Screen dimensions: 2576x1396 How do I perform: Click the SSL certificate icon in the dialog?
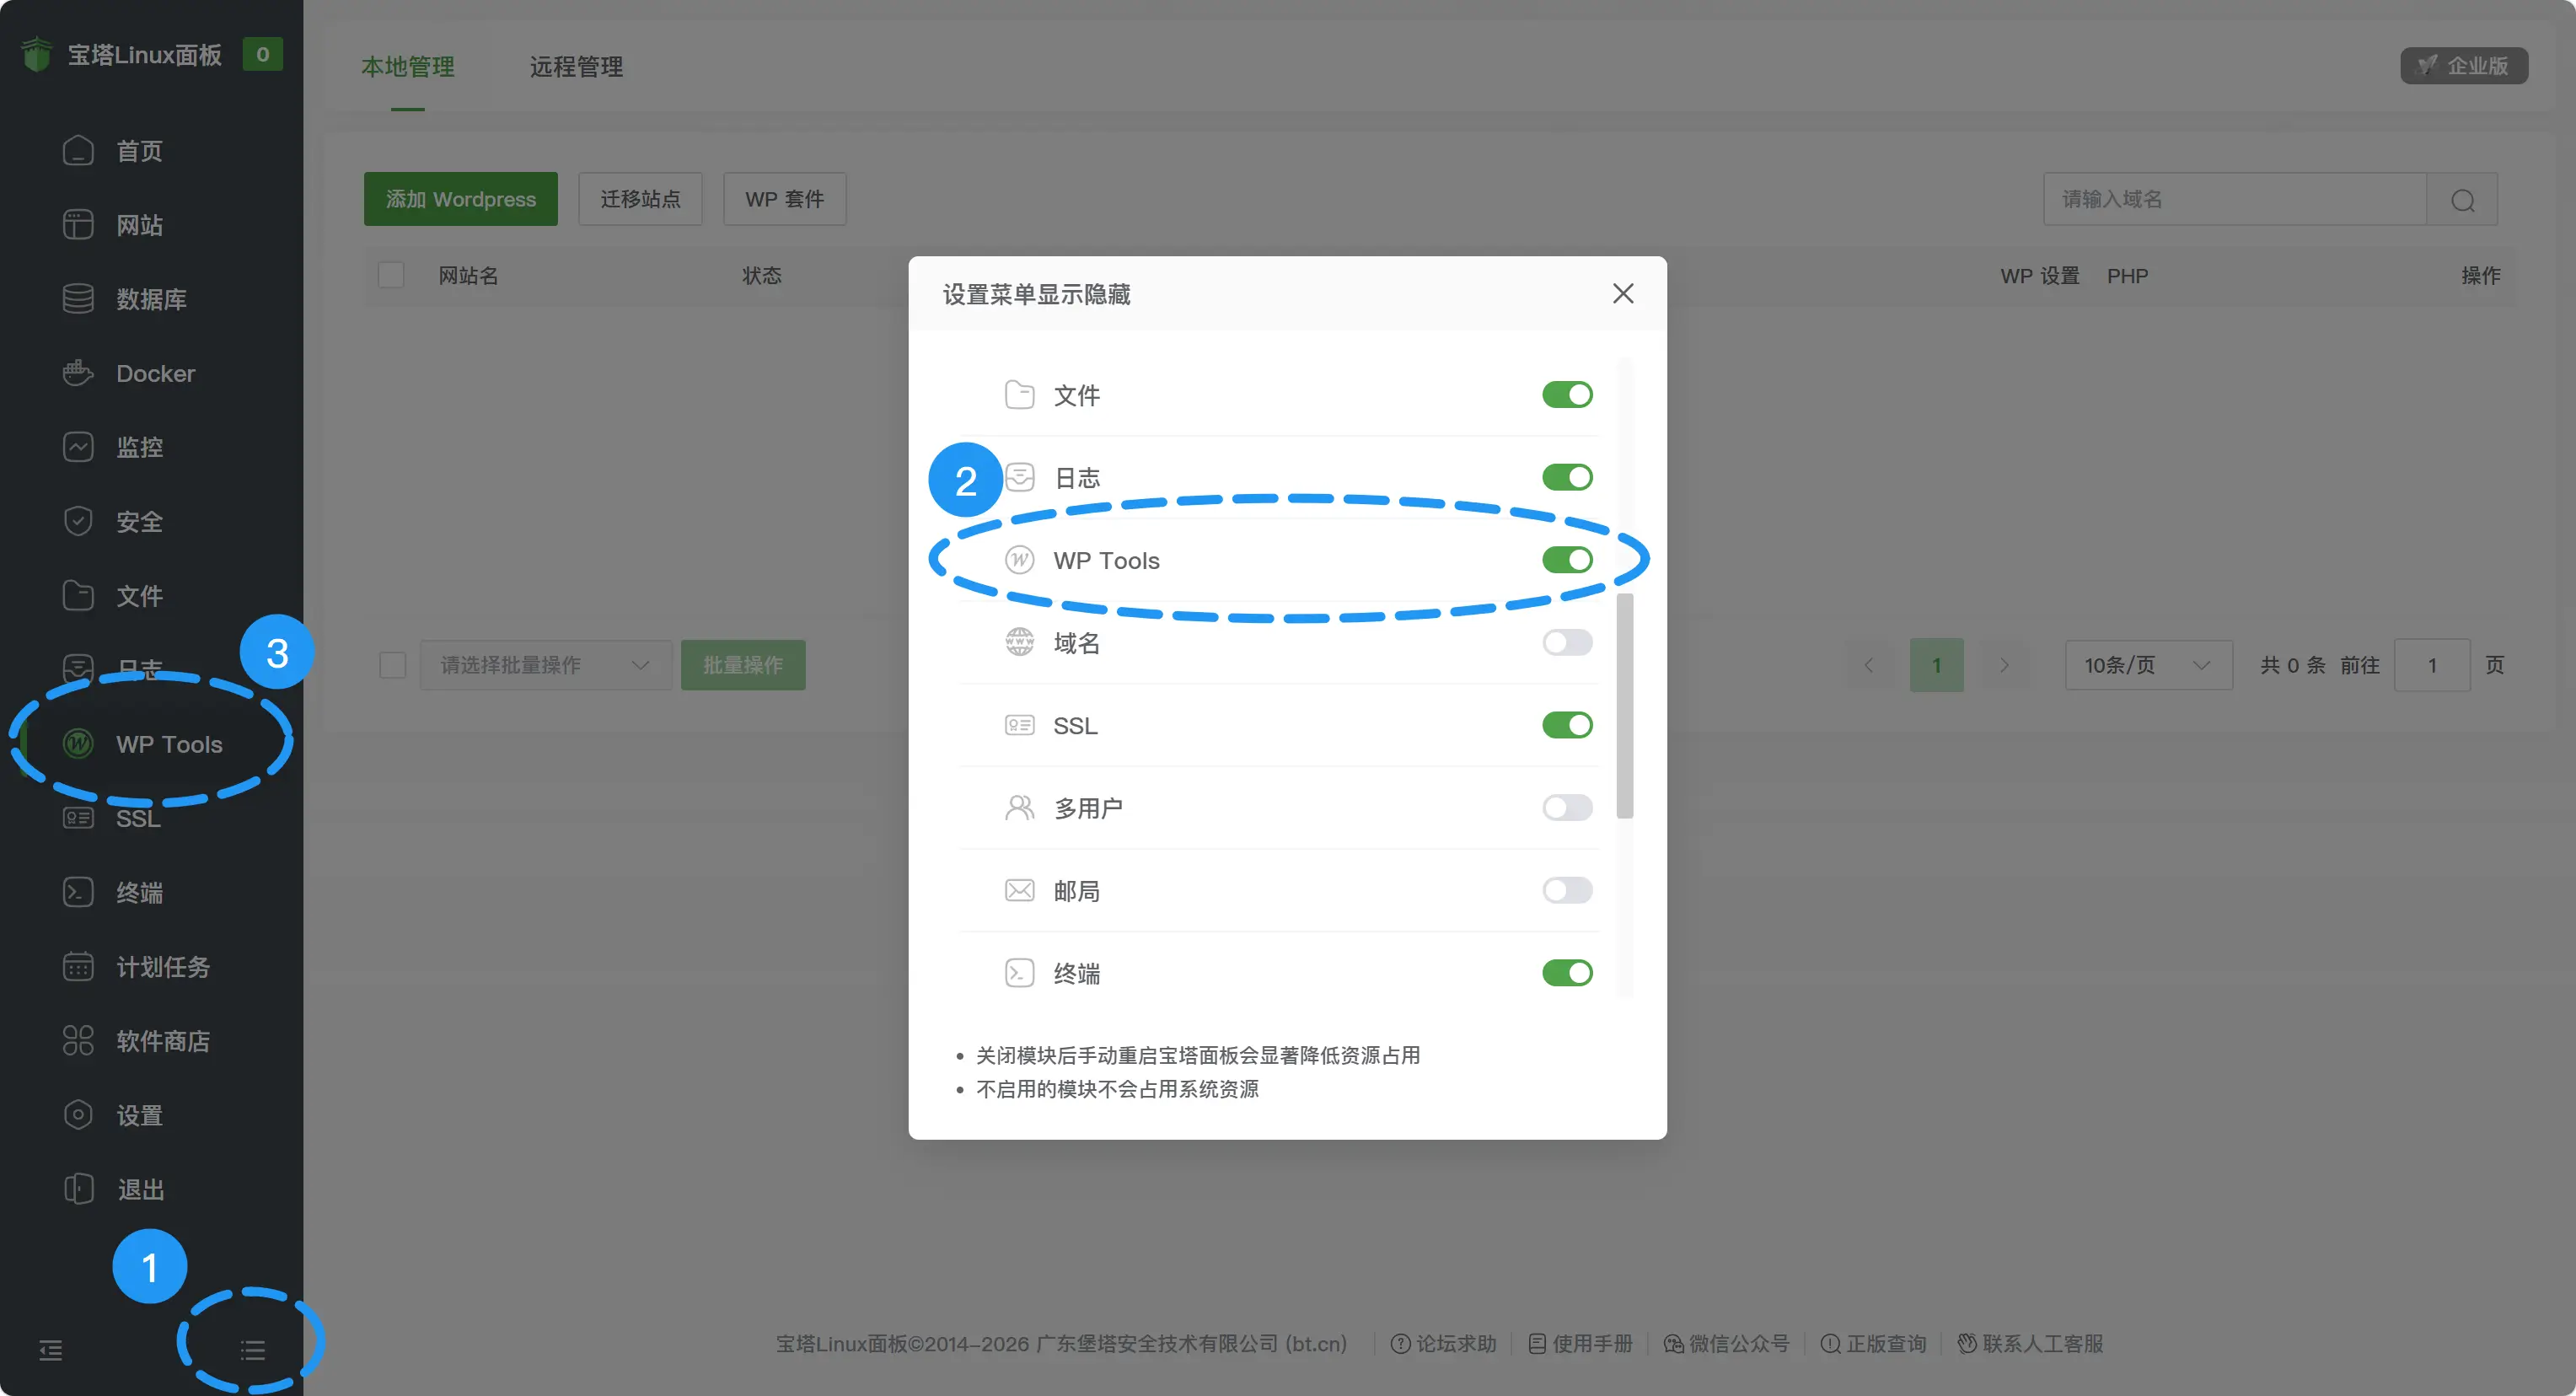pos(1019,725)
